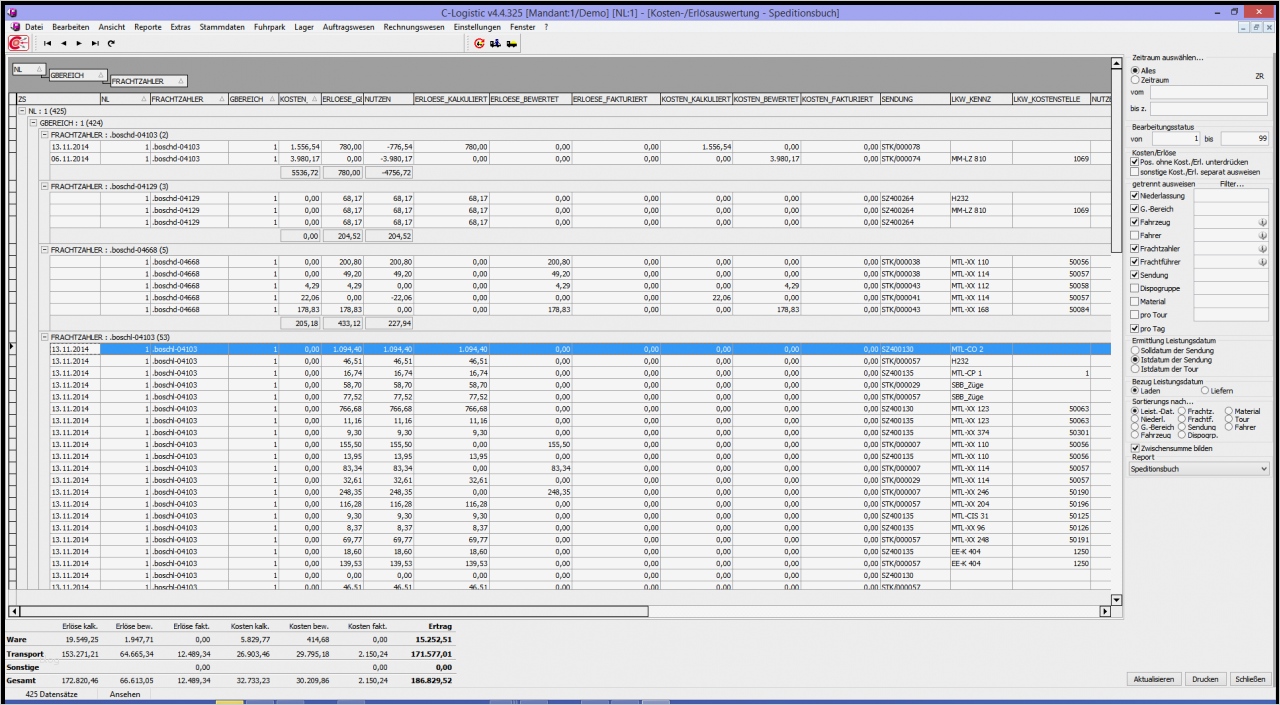1280x705 pixels.
Task: Collapse the FRACHTZAHLER .boschd-04129 group
Action: click(x=46, y=186)
